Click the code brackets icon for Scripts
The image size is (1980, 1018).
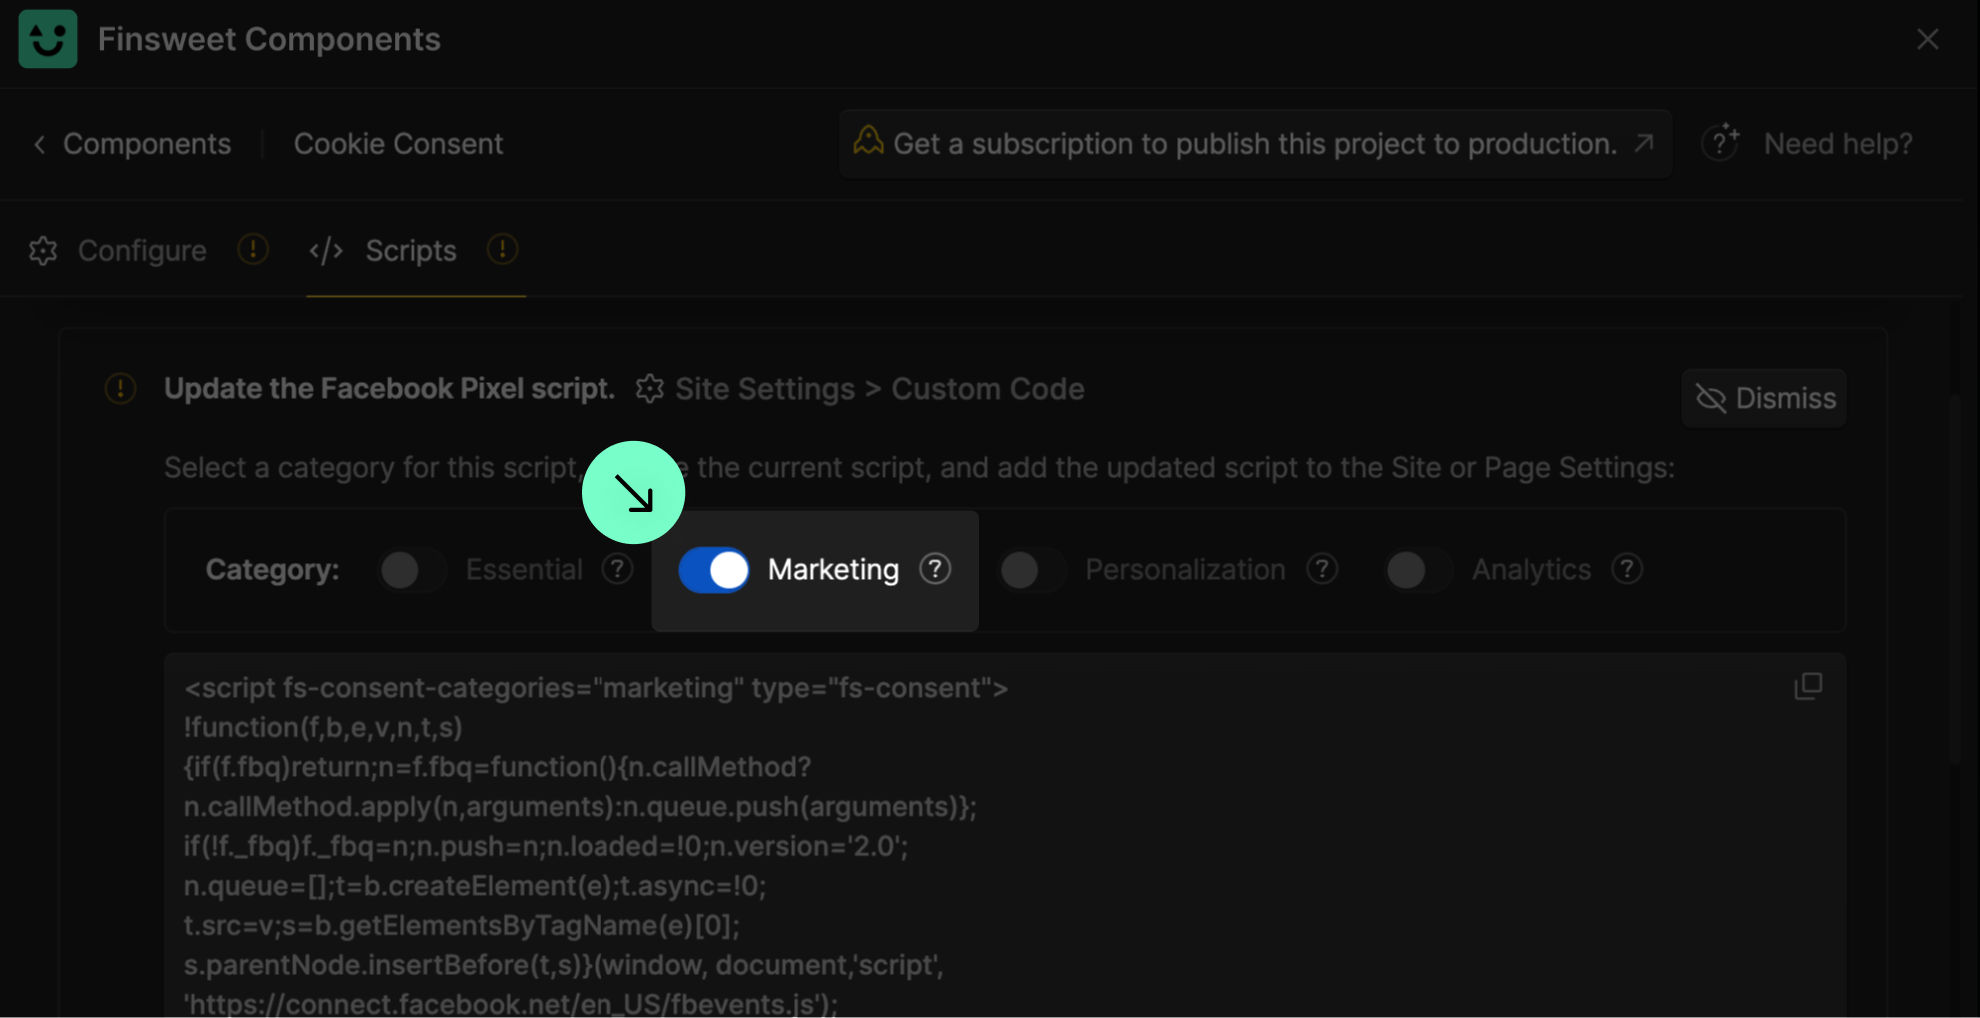pos(326,251)
